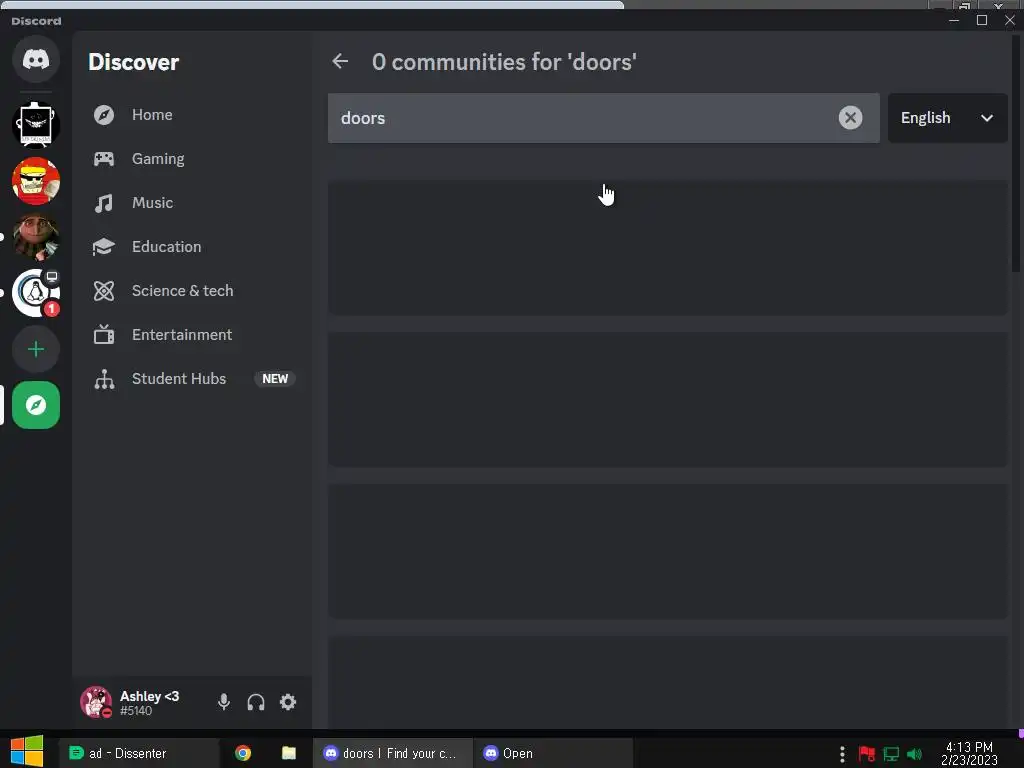Click the compass icon next to Home
This screenshot has width=1024, height=768.
[104, 115]
